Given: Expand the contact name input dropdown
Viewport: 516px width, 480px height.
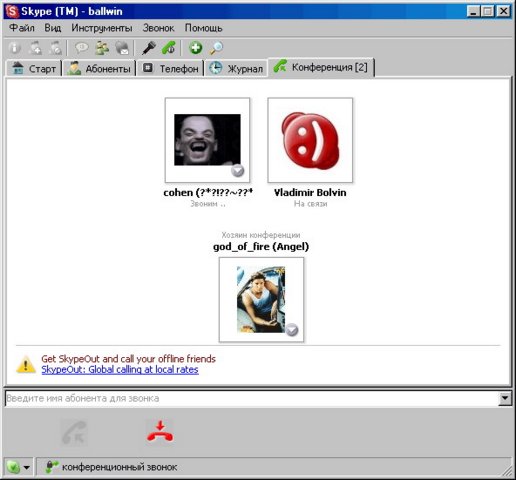Looking at the screenshot, I should click(x=505, y=398).
